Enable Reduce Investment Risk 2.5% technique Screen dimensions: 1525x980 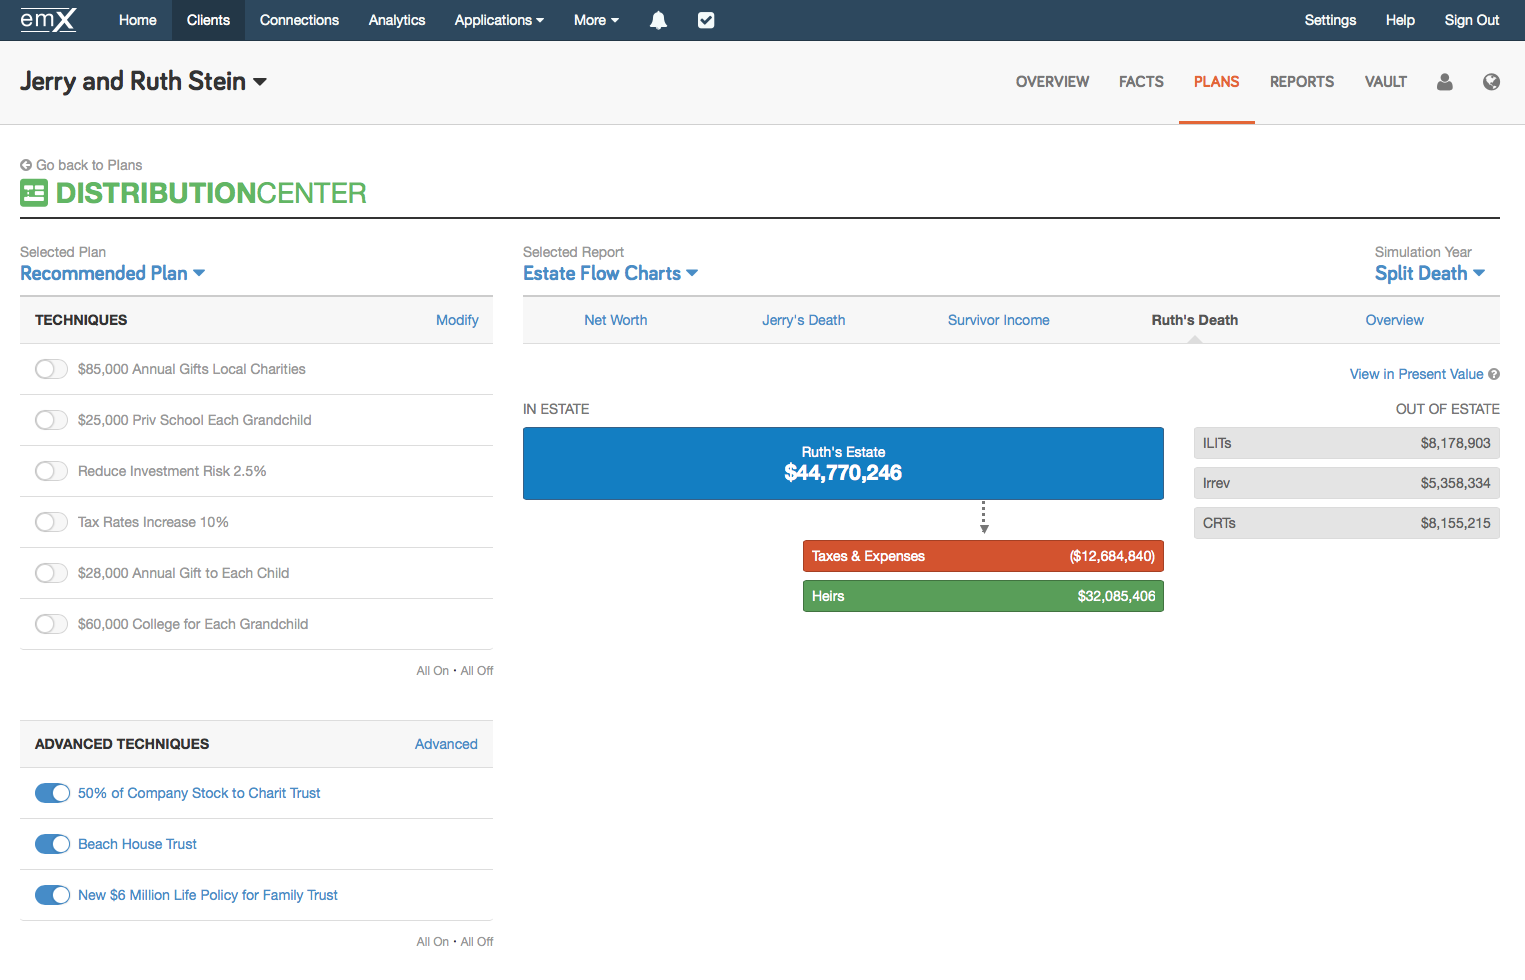click(51, 471)
